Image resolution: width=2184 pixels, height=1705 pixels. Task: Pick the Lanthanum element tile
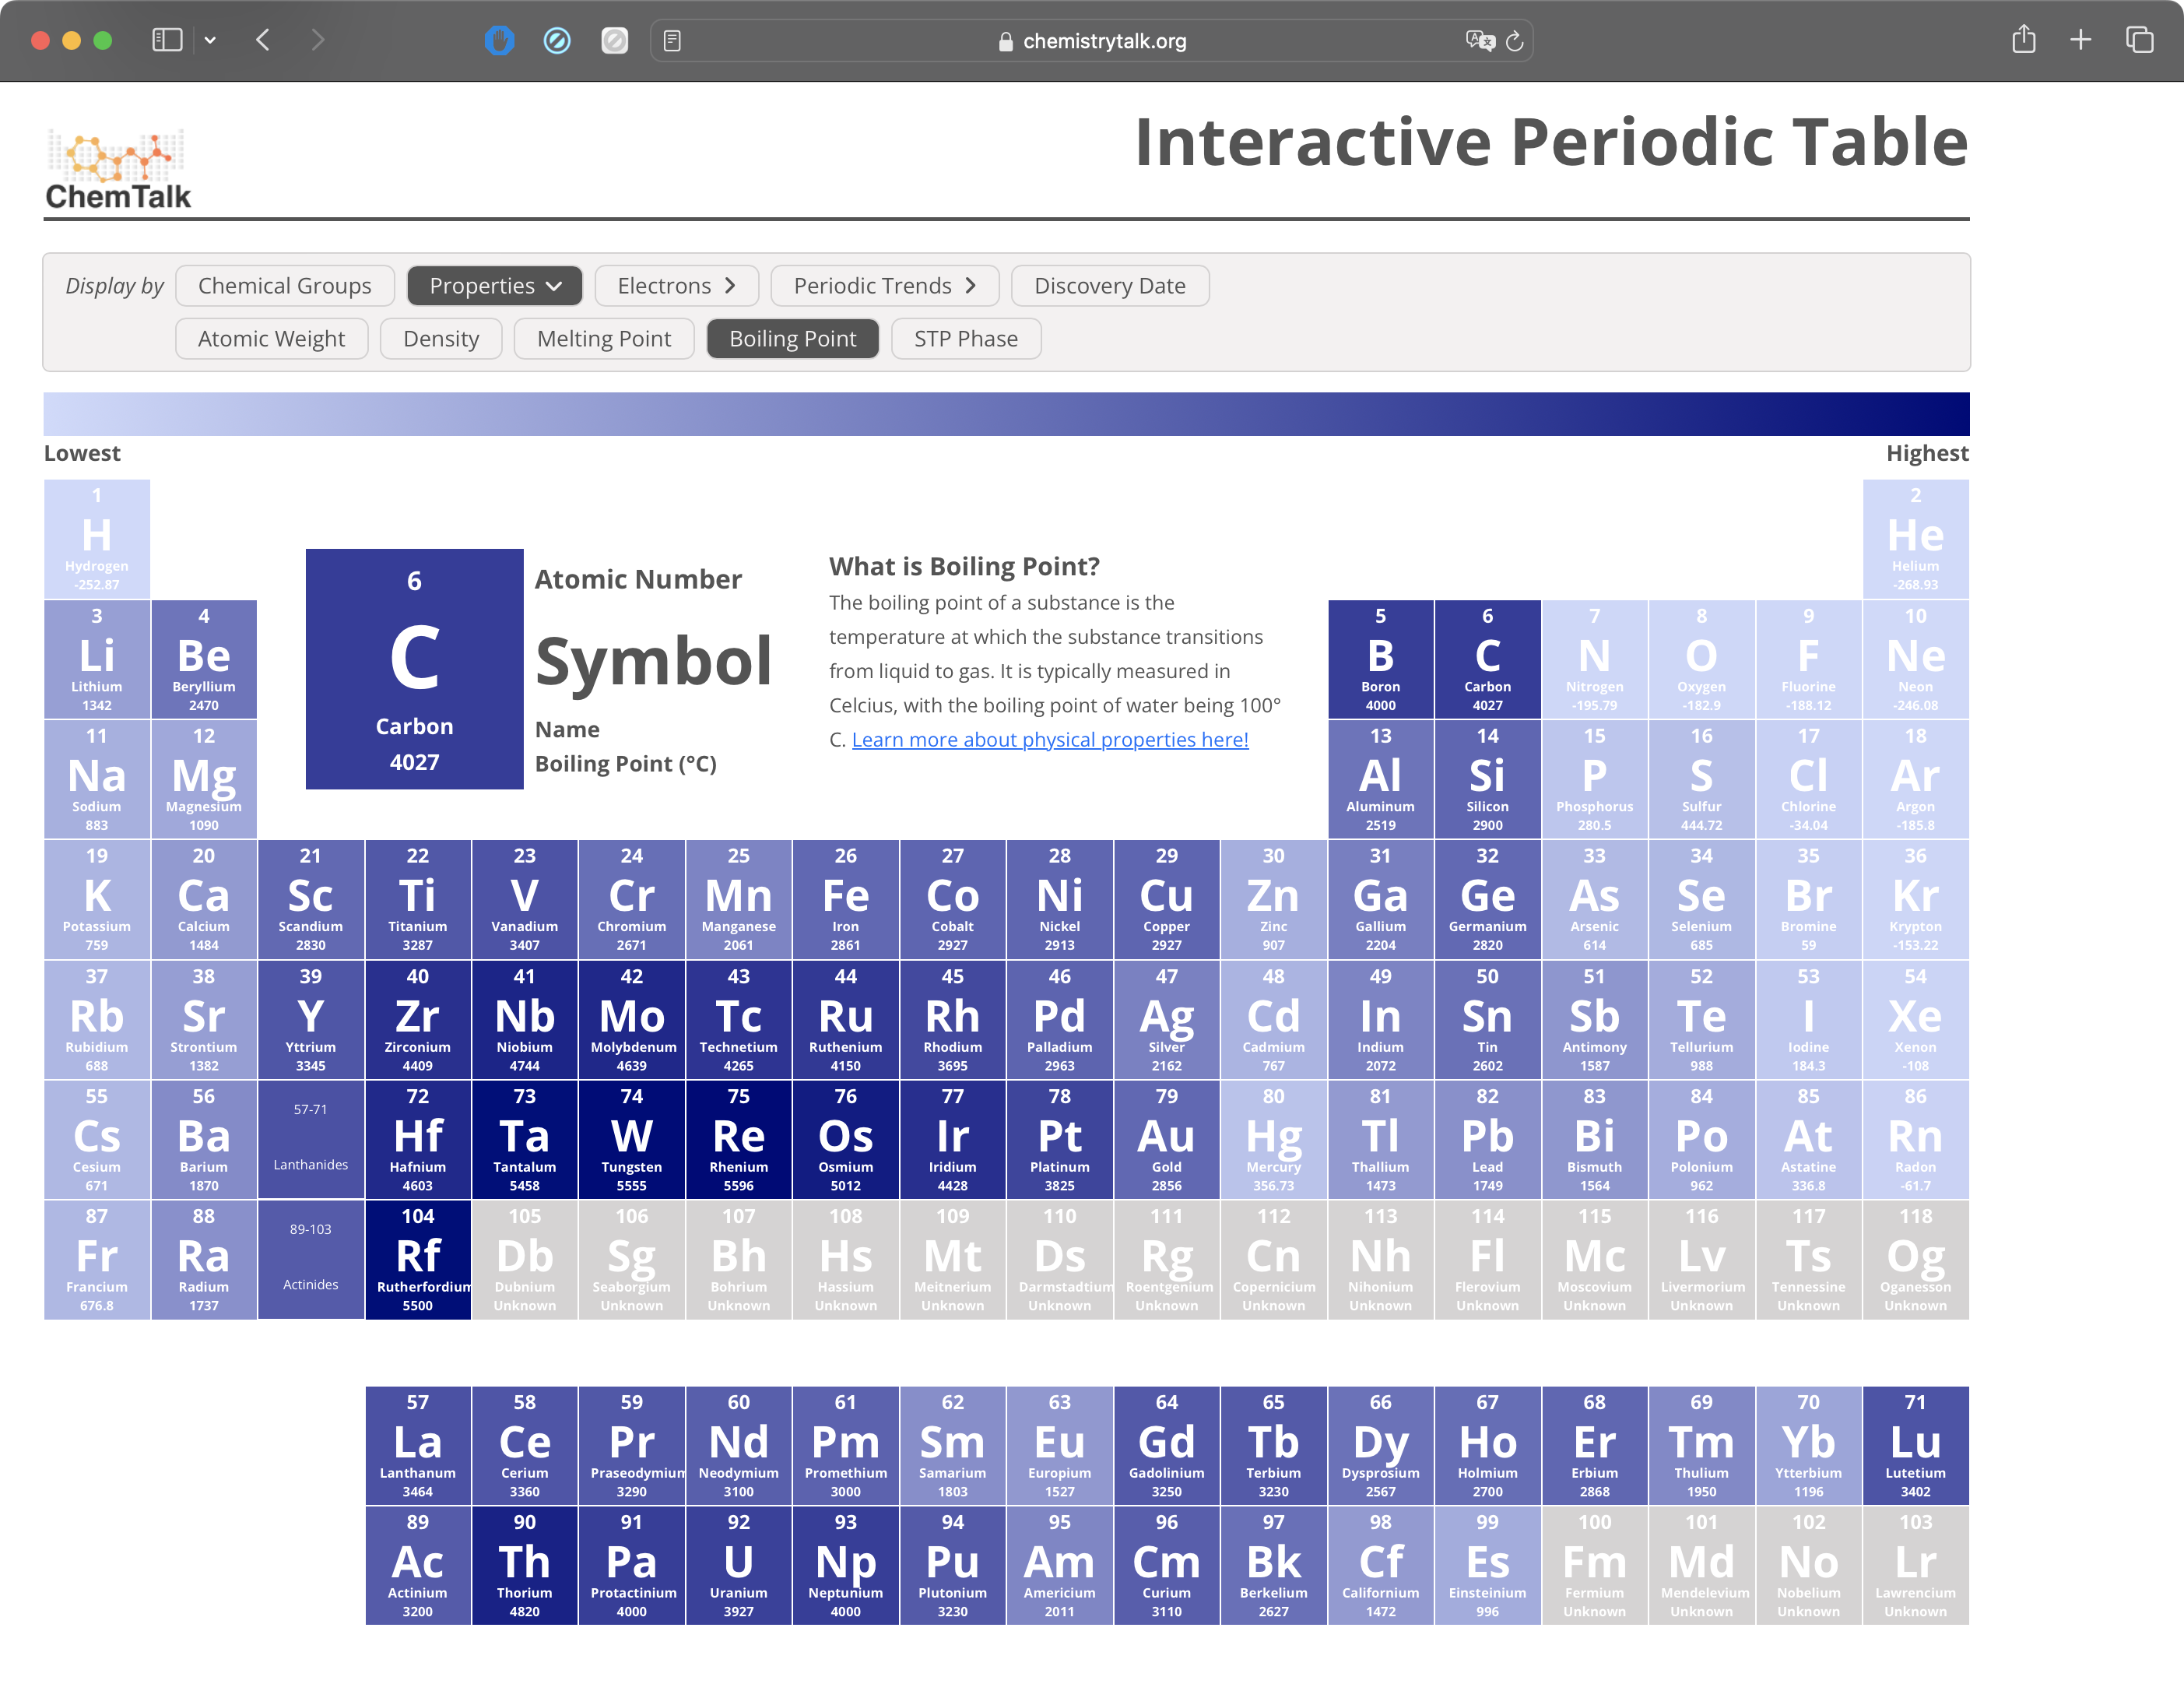point(417,1445)
